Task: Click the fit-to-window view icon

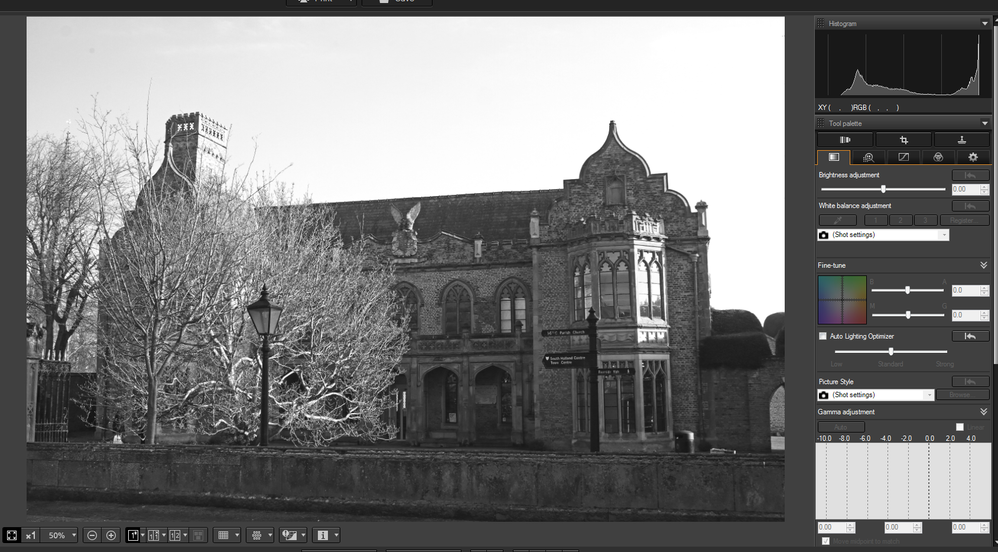Action: pos(11,535)
